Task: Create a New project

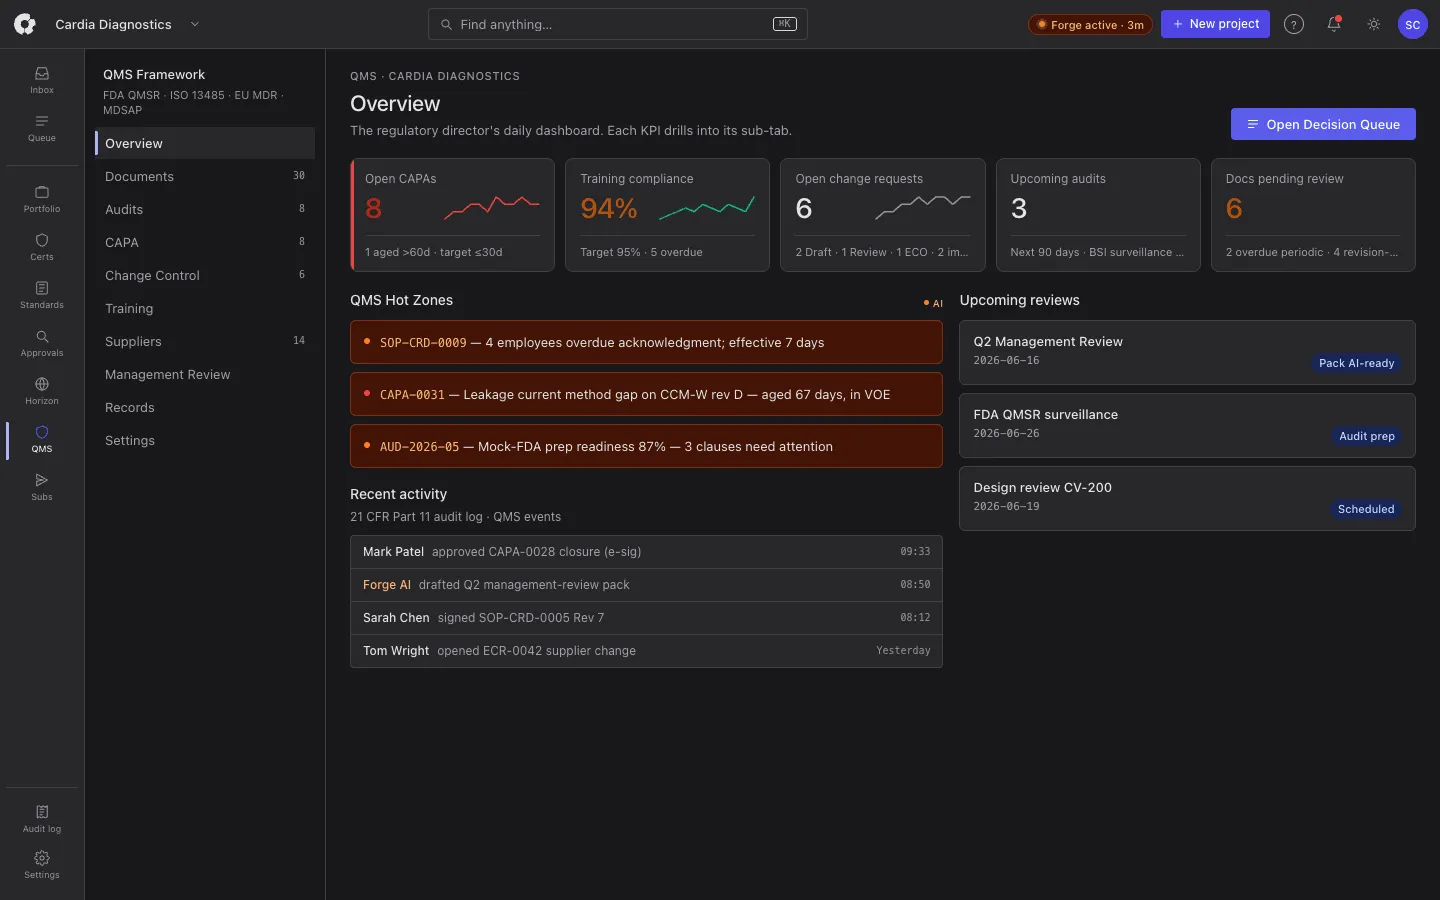Action: [x=1215, y=24]
